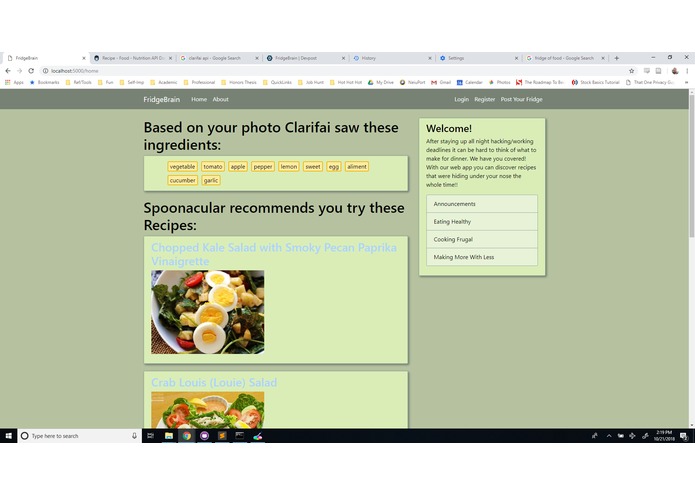This screenshot has height=494, width=695.
Task: Open the Chrome profile avatar
Action: point(675,71)
